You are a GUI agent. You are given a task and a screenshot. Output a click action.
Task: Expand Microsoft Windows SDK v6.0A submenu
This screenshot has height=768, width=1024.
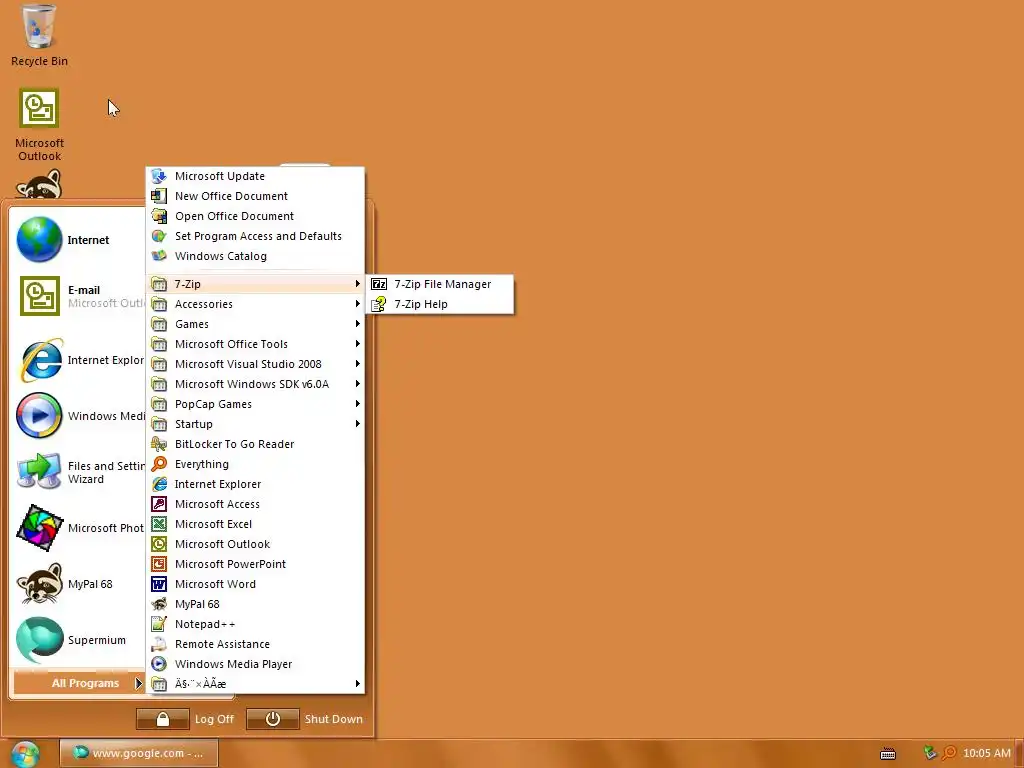click(255, 384)
